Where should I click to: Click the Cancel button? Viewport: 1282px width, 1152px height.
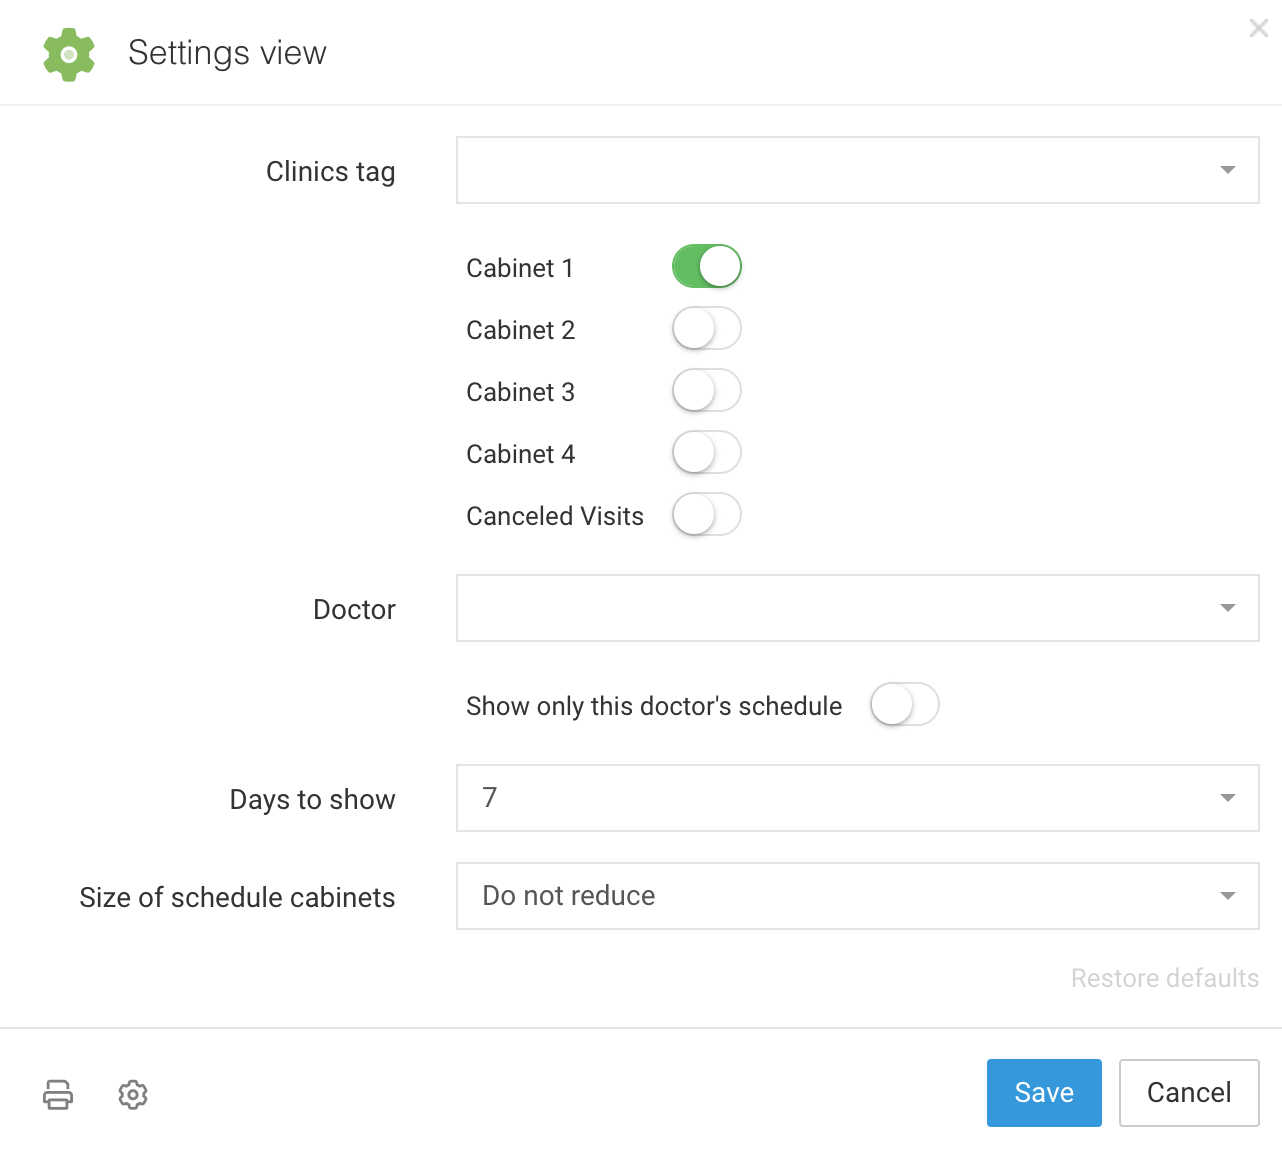coord(1189,1093)
